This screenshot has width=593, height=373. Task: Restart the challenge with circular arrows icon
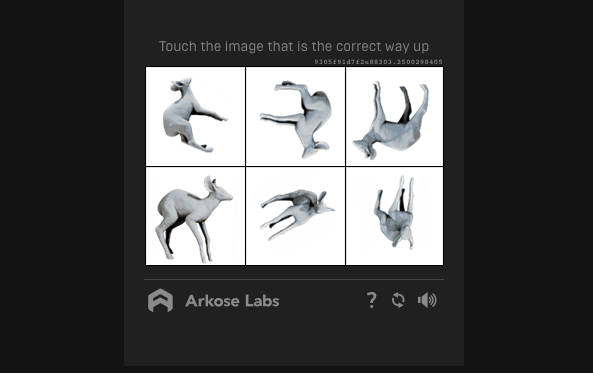point(398,300)
